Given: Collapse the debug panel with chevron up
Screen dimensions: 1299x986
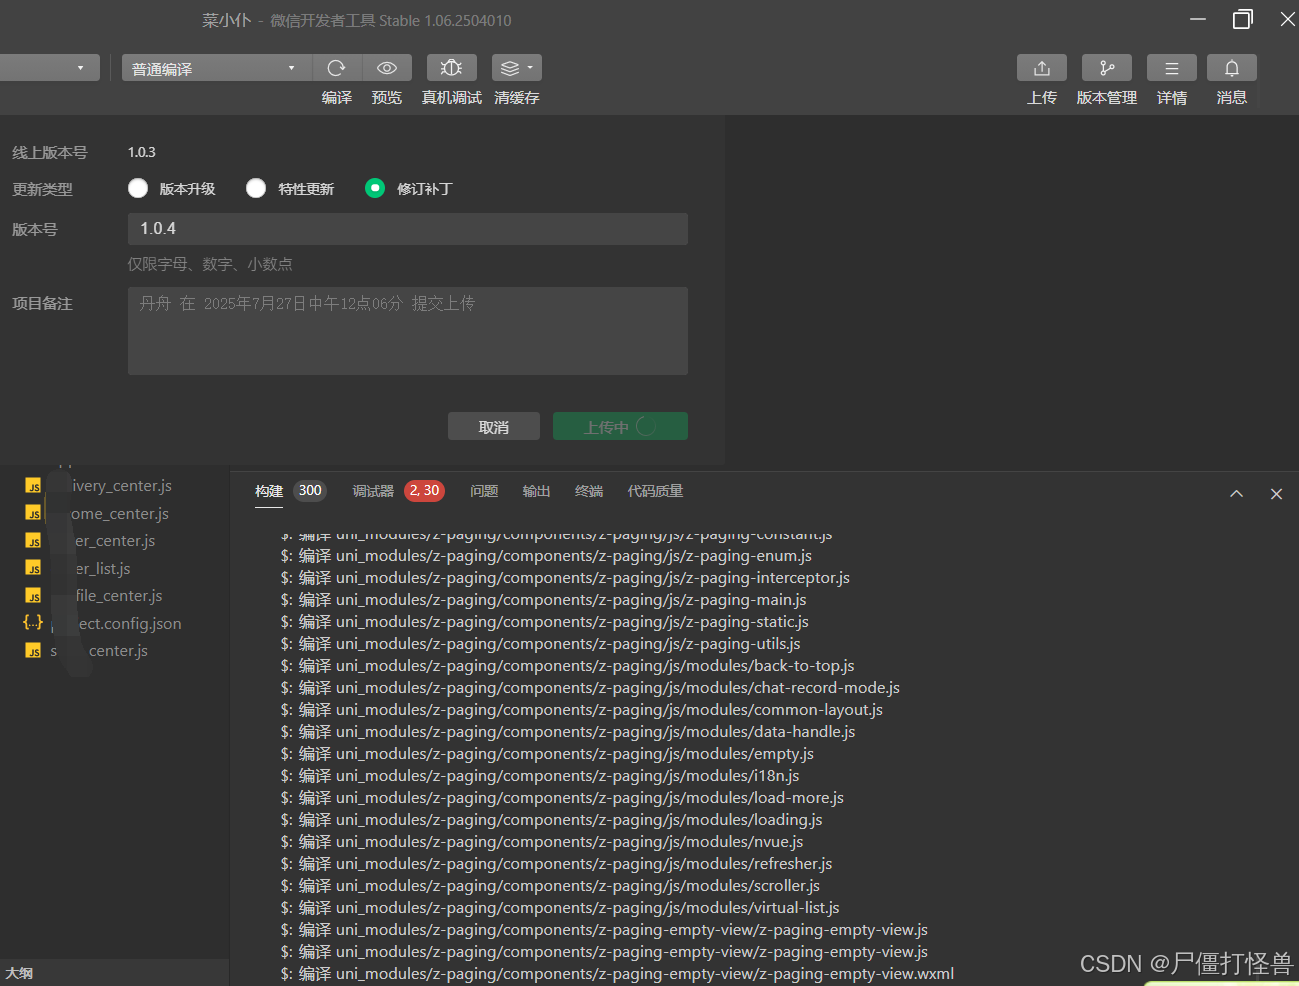Looking at the screenshot, I should pos(1237,493).
